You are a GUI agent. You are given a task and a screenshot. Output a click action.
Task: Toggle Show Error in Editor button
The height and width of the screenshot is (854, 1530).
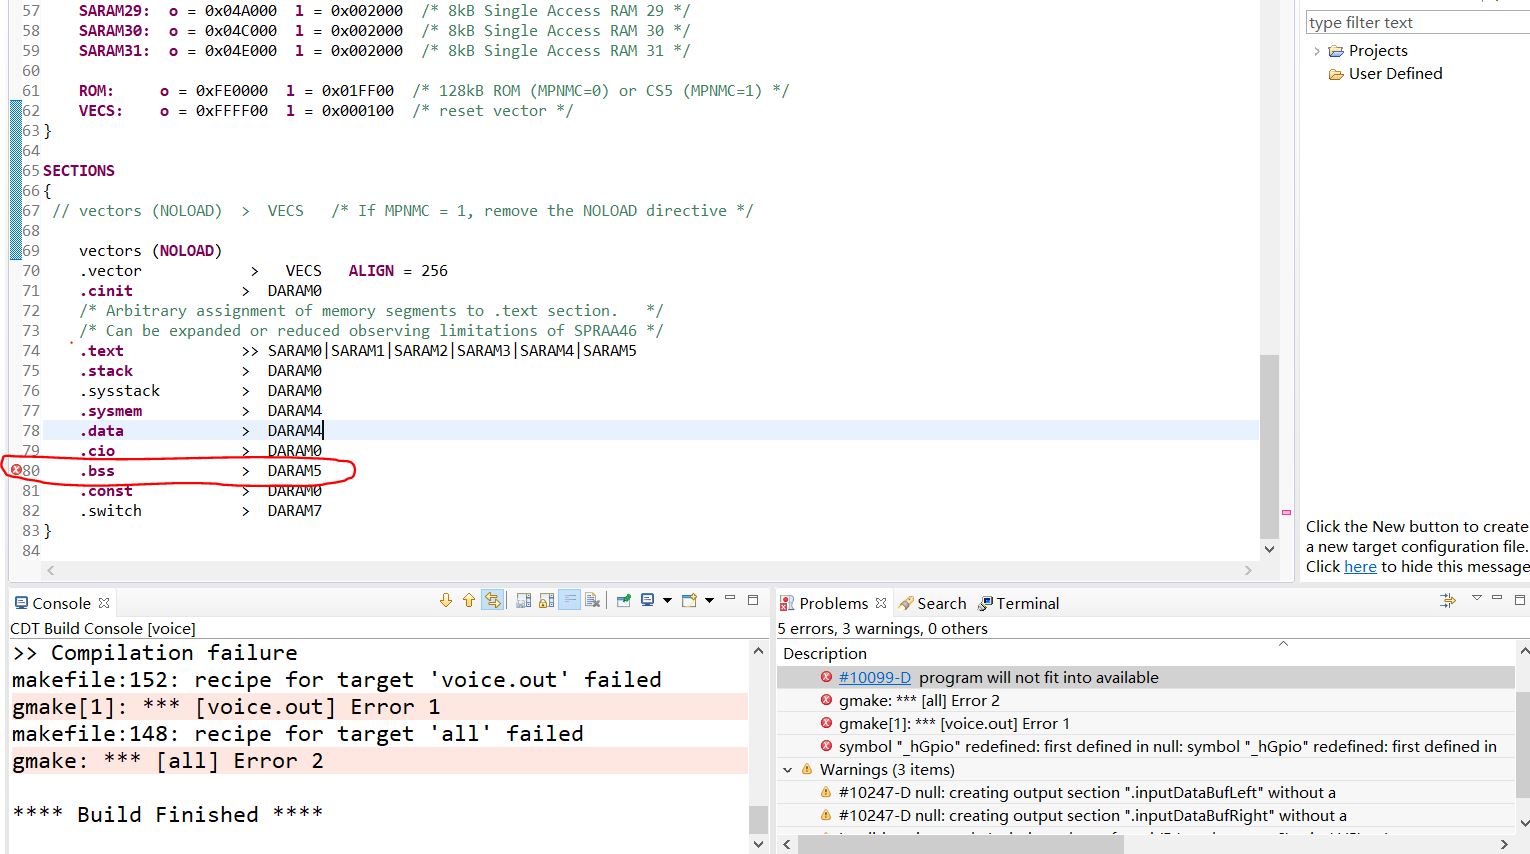point(492,600)
